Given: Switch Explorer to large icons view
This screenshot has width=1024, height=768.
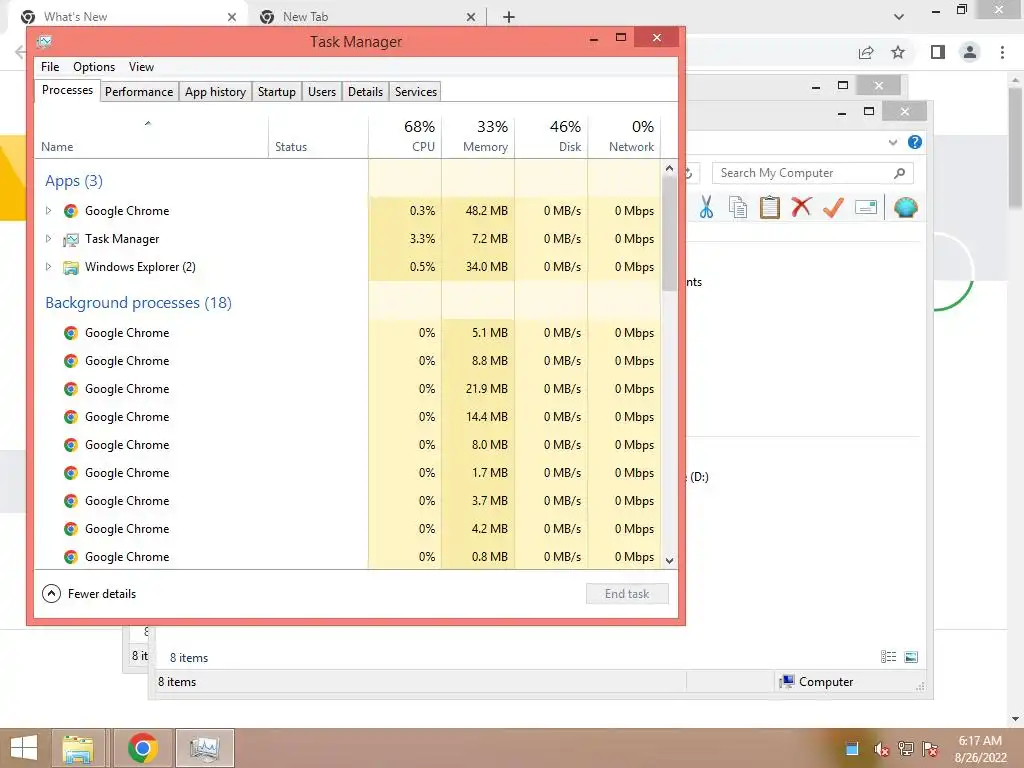Looking at the screenshot, I should coord(912,657).
